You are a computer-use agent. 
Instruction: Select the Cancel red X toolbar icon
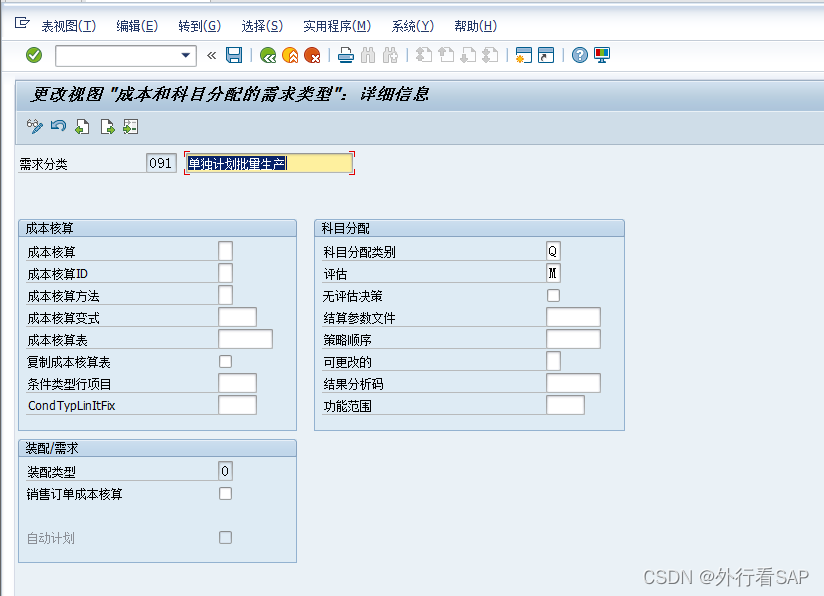tap(314, 57)
